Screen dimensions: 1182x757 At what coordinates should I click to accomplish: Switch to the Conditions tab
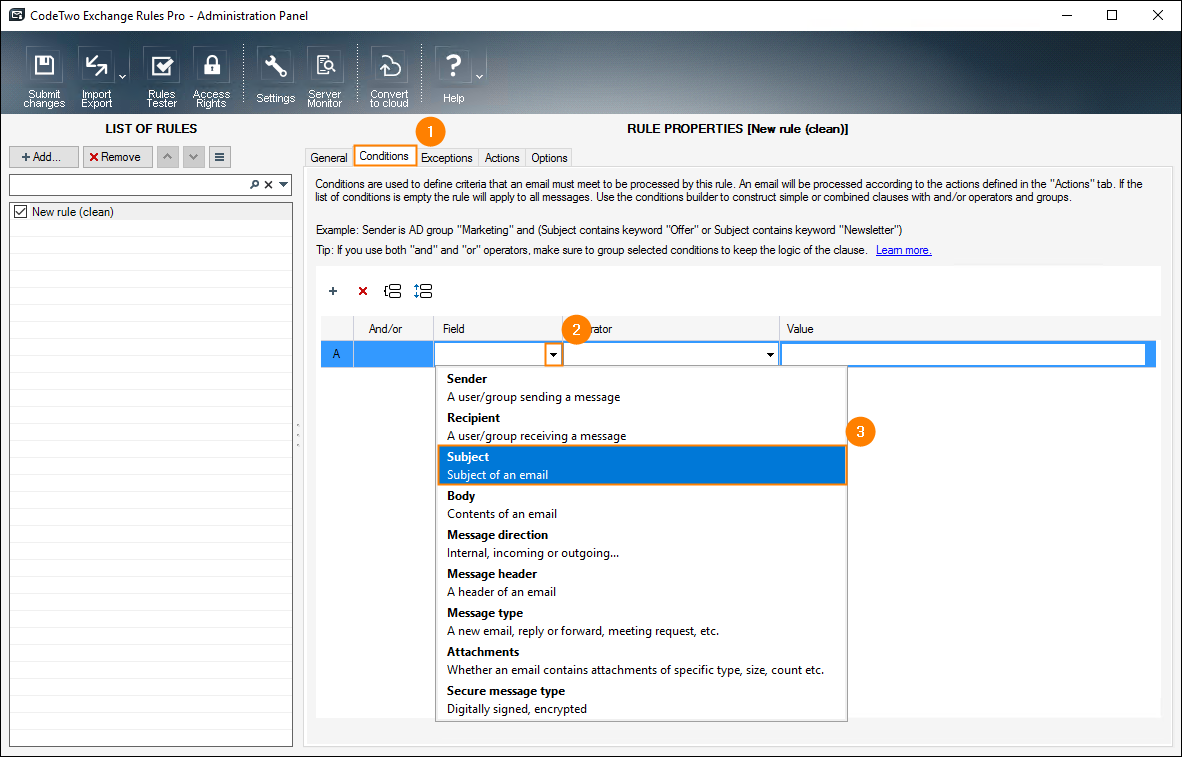tap(384, 156)
